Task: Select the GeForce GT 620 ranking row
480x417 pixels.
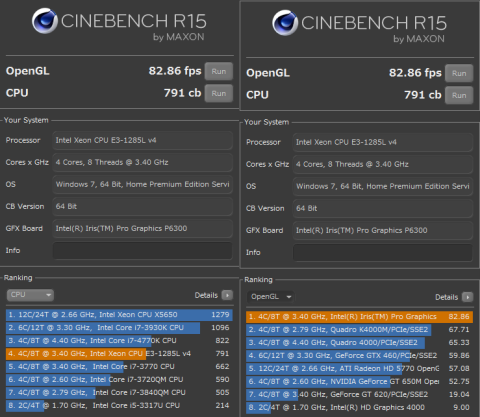Action: [359, 395]
